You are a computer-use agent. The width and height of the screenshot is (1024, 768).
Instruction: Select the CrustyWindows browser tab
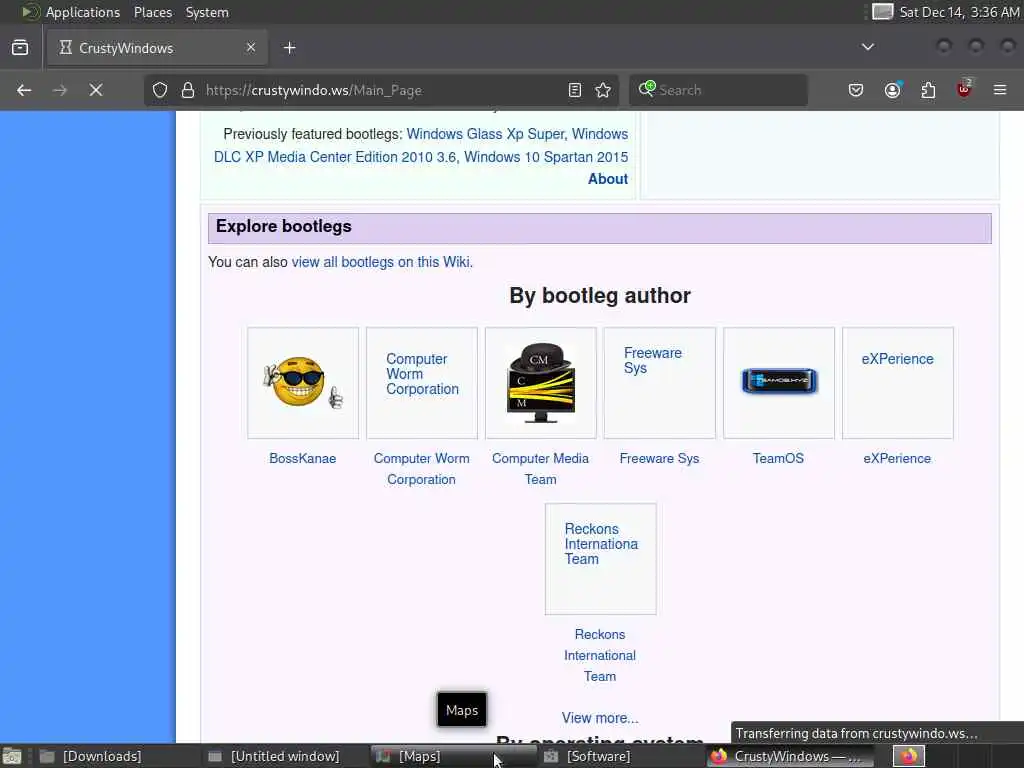pos(157,48)
